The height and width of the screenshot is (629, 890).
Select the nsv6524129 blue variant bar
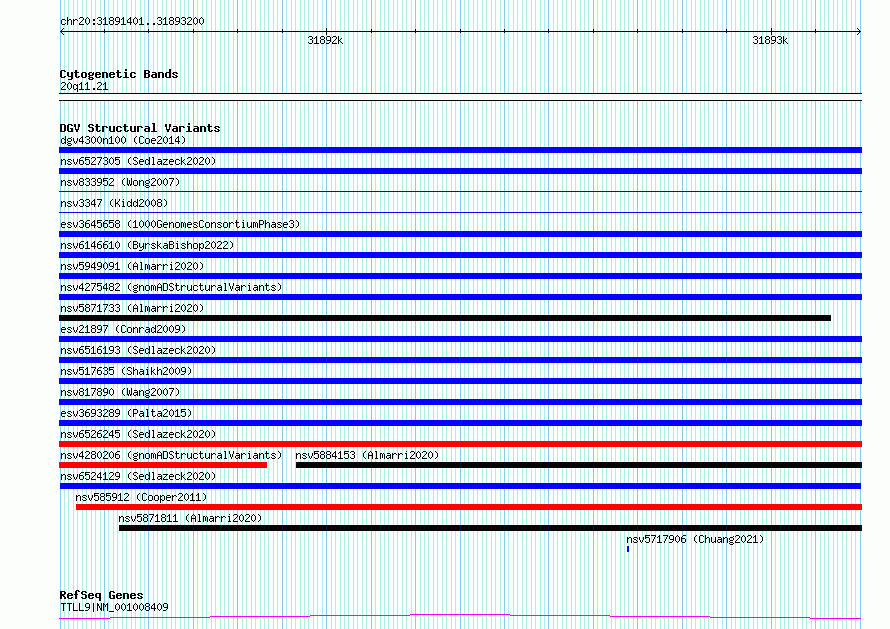click(x=460, y=486)
